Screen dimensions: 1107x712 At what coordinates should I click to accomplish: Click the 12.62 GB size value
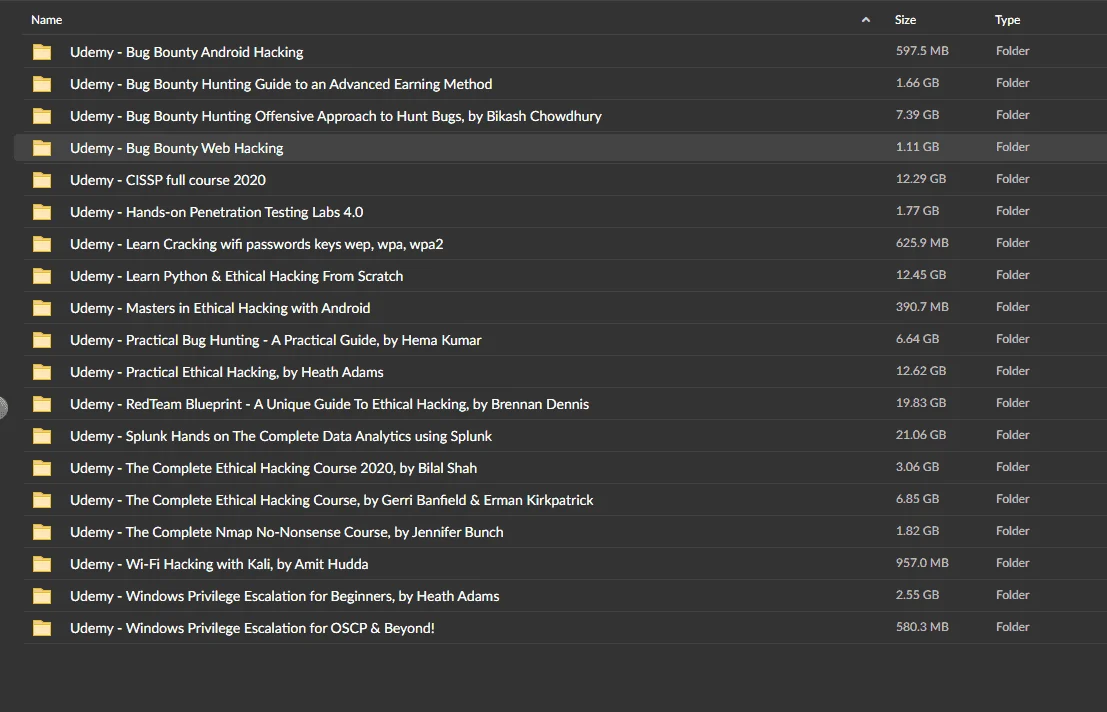pos(921,370)
